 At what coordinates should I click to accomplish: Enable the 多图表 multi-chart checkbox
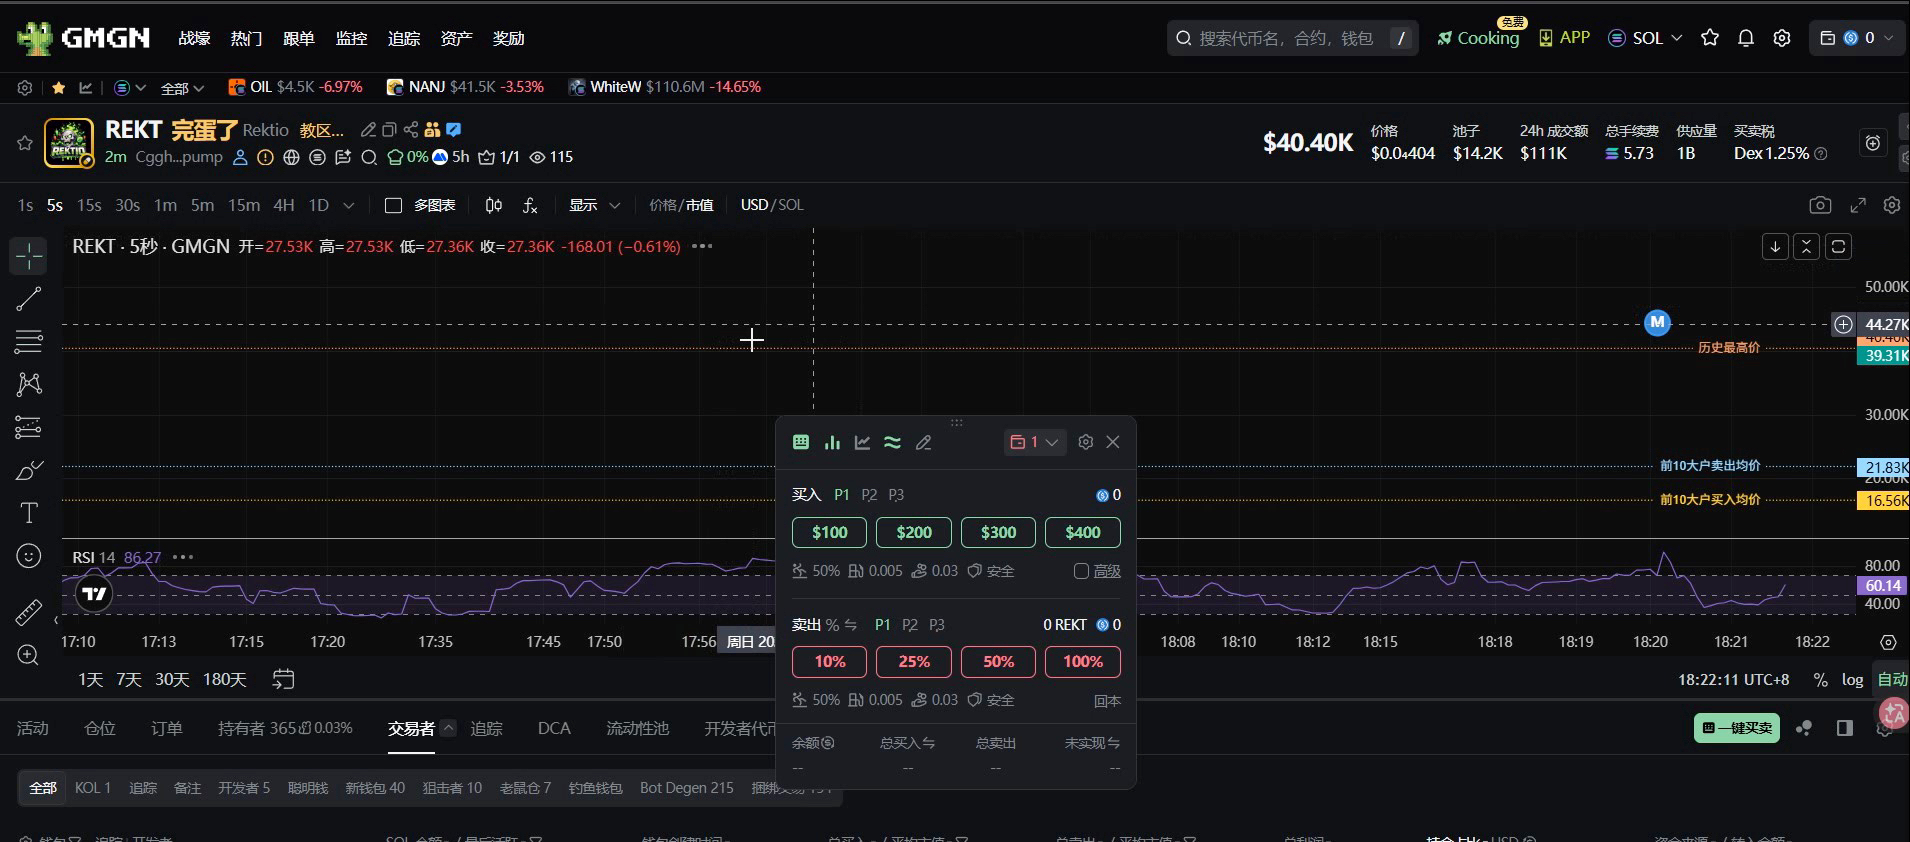coord(394,205)
